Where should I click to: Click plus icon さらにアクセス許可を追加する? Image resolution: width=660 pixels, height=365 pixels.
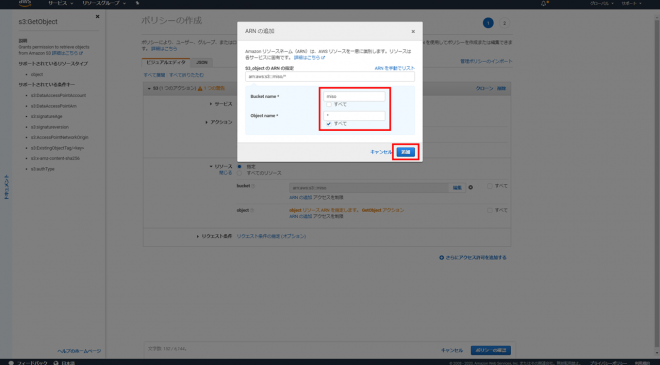[442, 258]
